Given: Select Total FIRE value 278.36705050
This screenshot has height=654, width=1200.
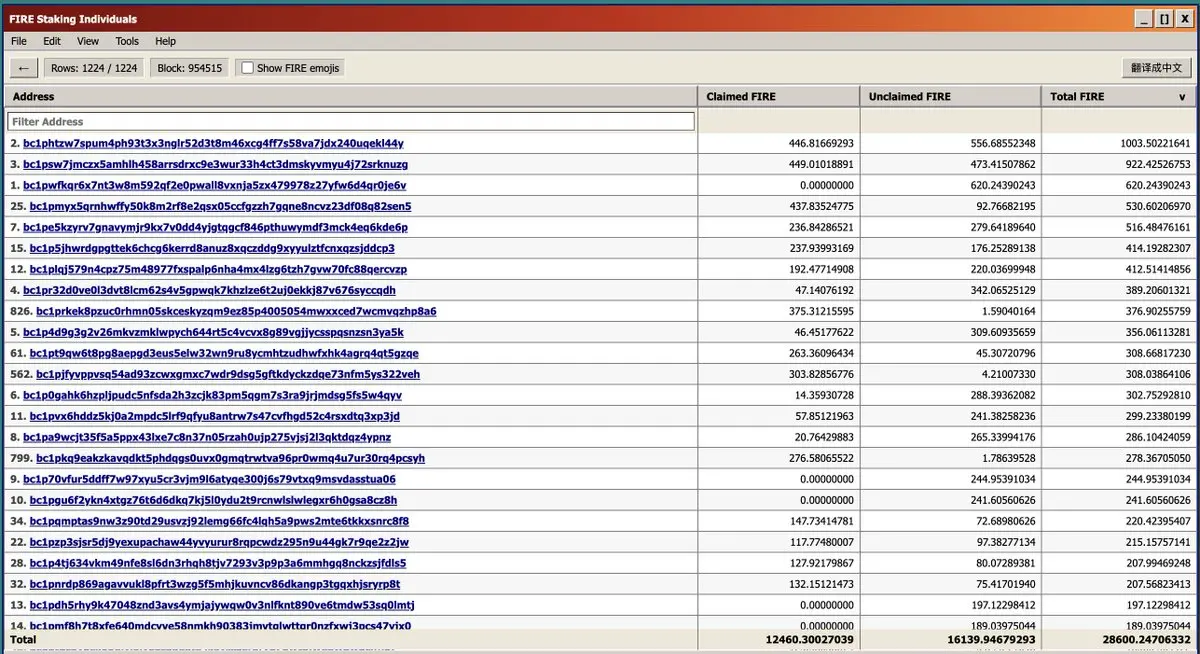Looking at the screenshot, I should coord(1158,459).
